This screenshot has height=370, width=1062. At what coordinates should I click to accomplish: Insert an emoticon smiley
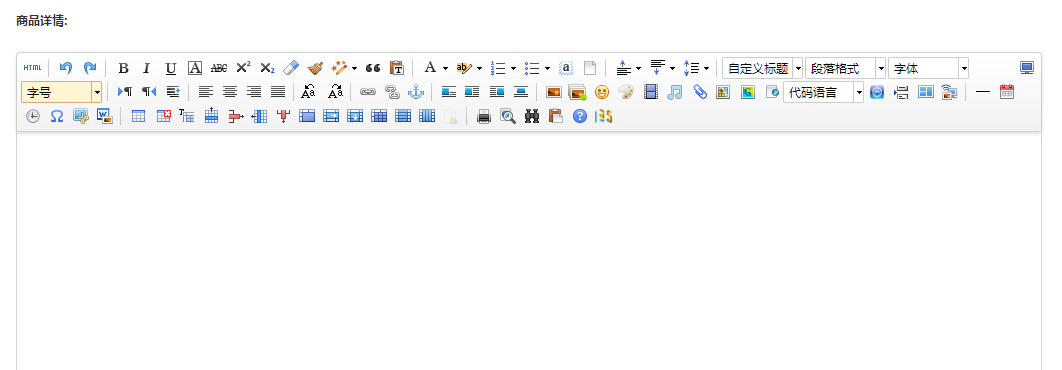pyautogui.click(x=602, y=92)
